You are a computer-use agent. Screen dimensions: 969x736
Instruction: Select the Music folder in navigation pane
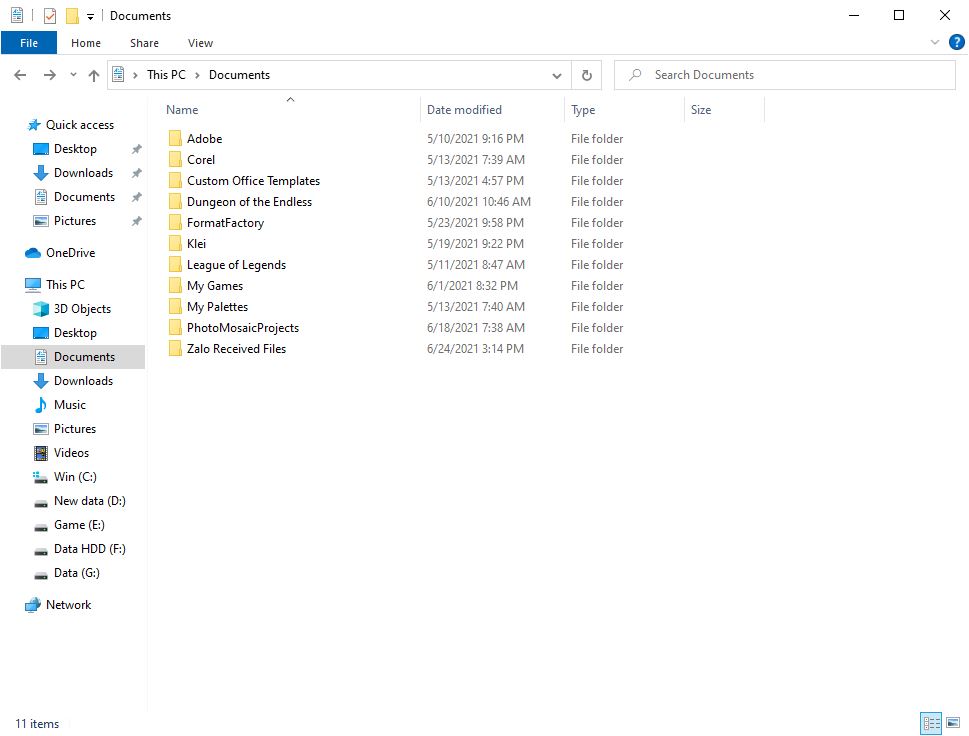pos(69,405)
